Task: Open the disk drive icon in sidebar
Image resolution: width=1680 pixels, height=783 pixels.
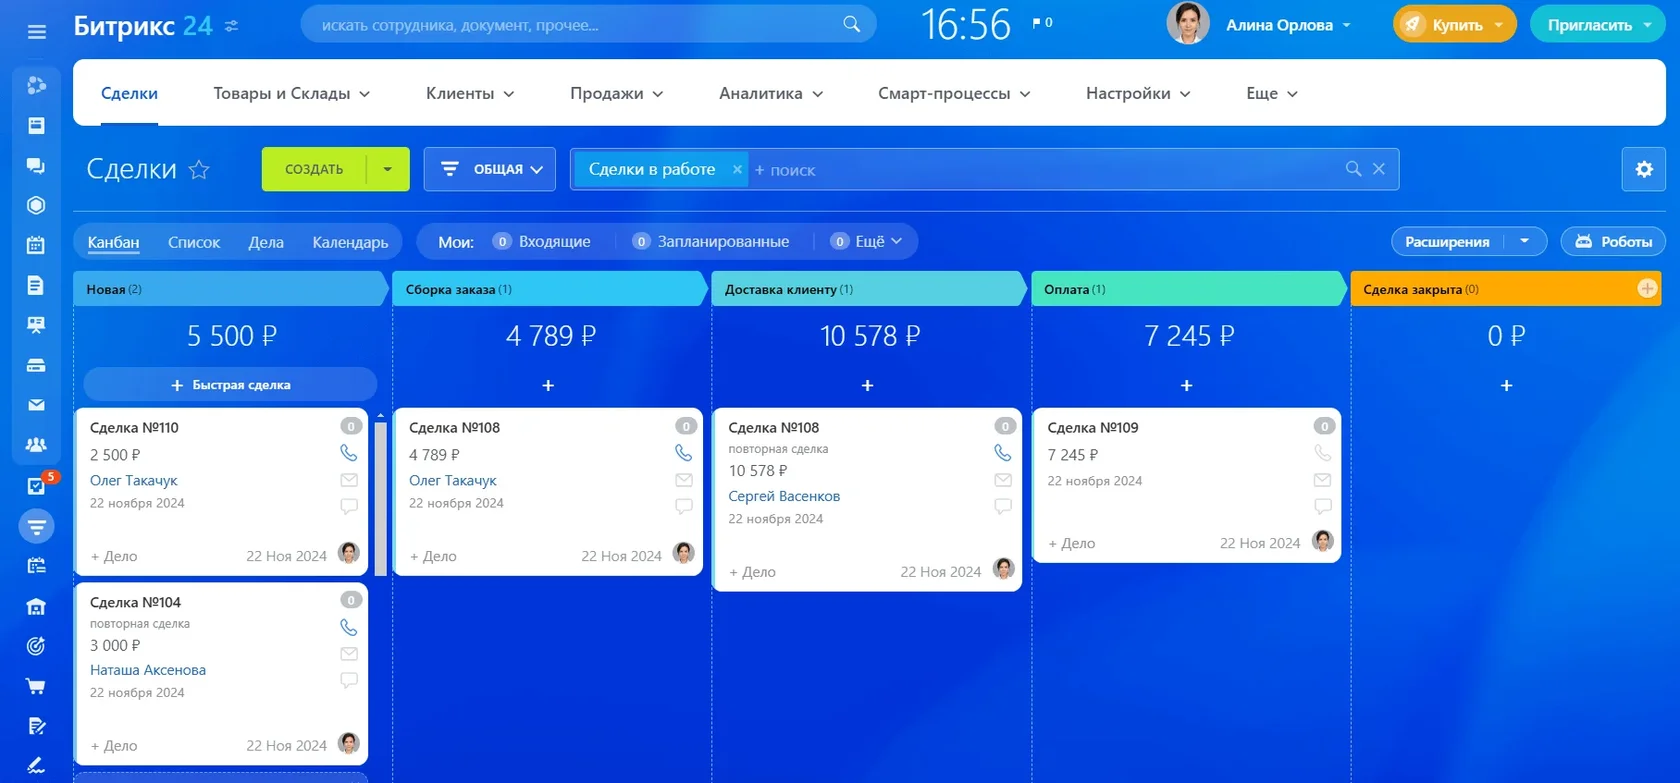Action: coord(36,365)
